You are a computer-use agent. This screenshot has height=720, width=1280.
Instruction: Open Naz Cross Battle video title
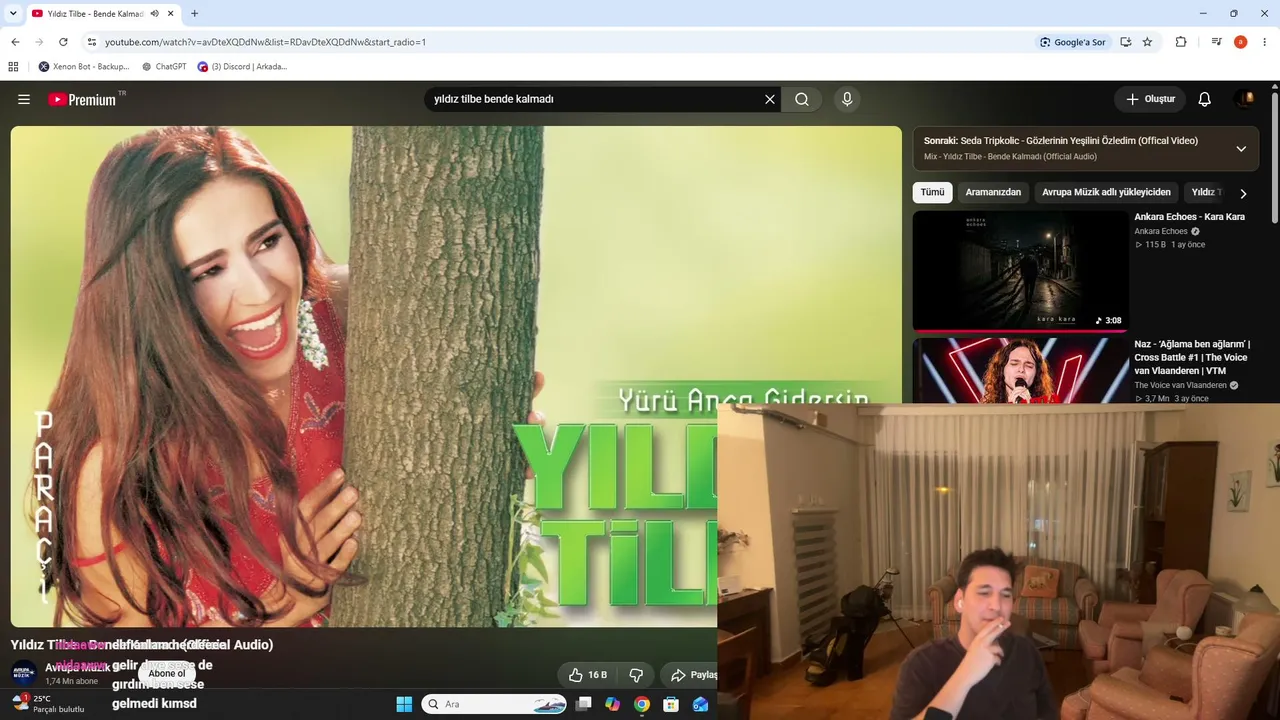click(x=1192, y=357)
